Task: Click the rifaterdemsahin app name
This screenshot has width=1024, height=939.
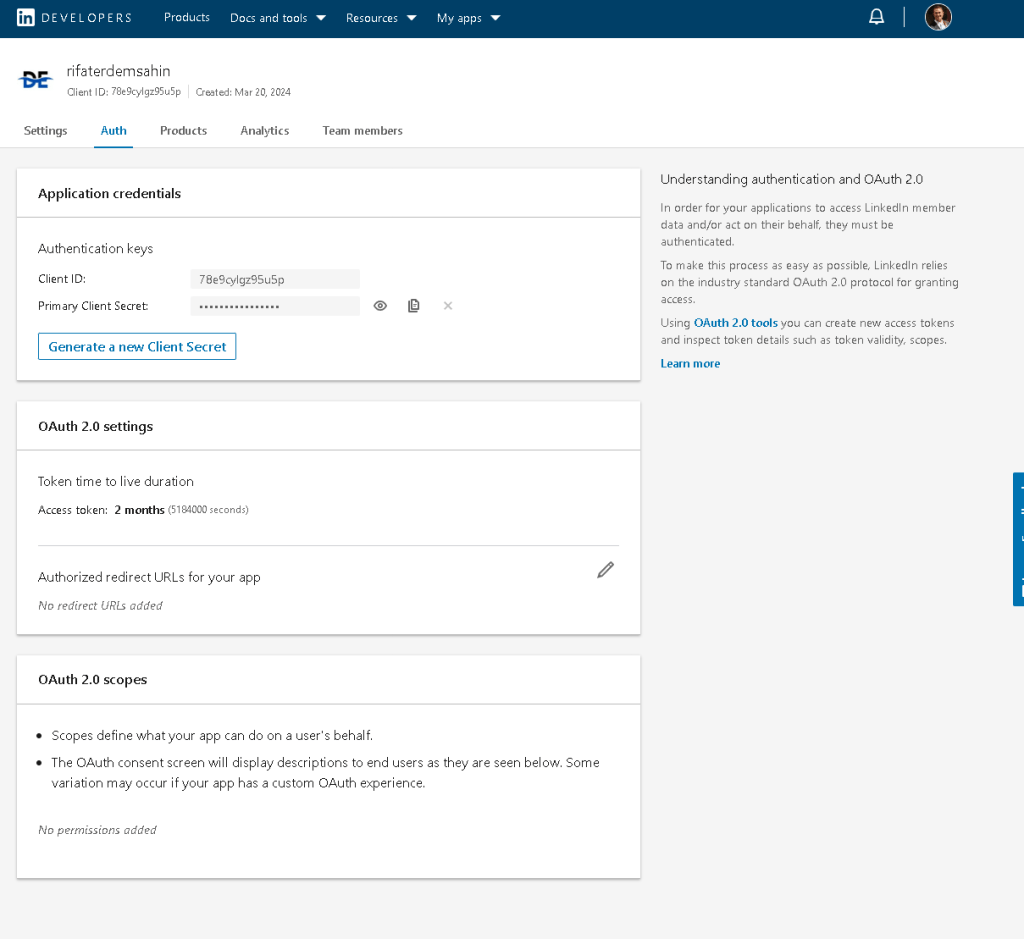Action: click(x=118, y=71)
